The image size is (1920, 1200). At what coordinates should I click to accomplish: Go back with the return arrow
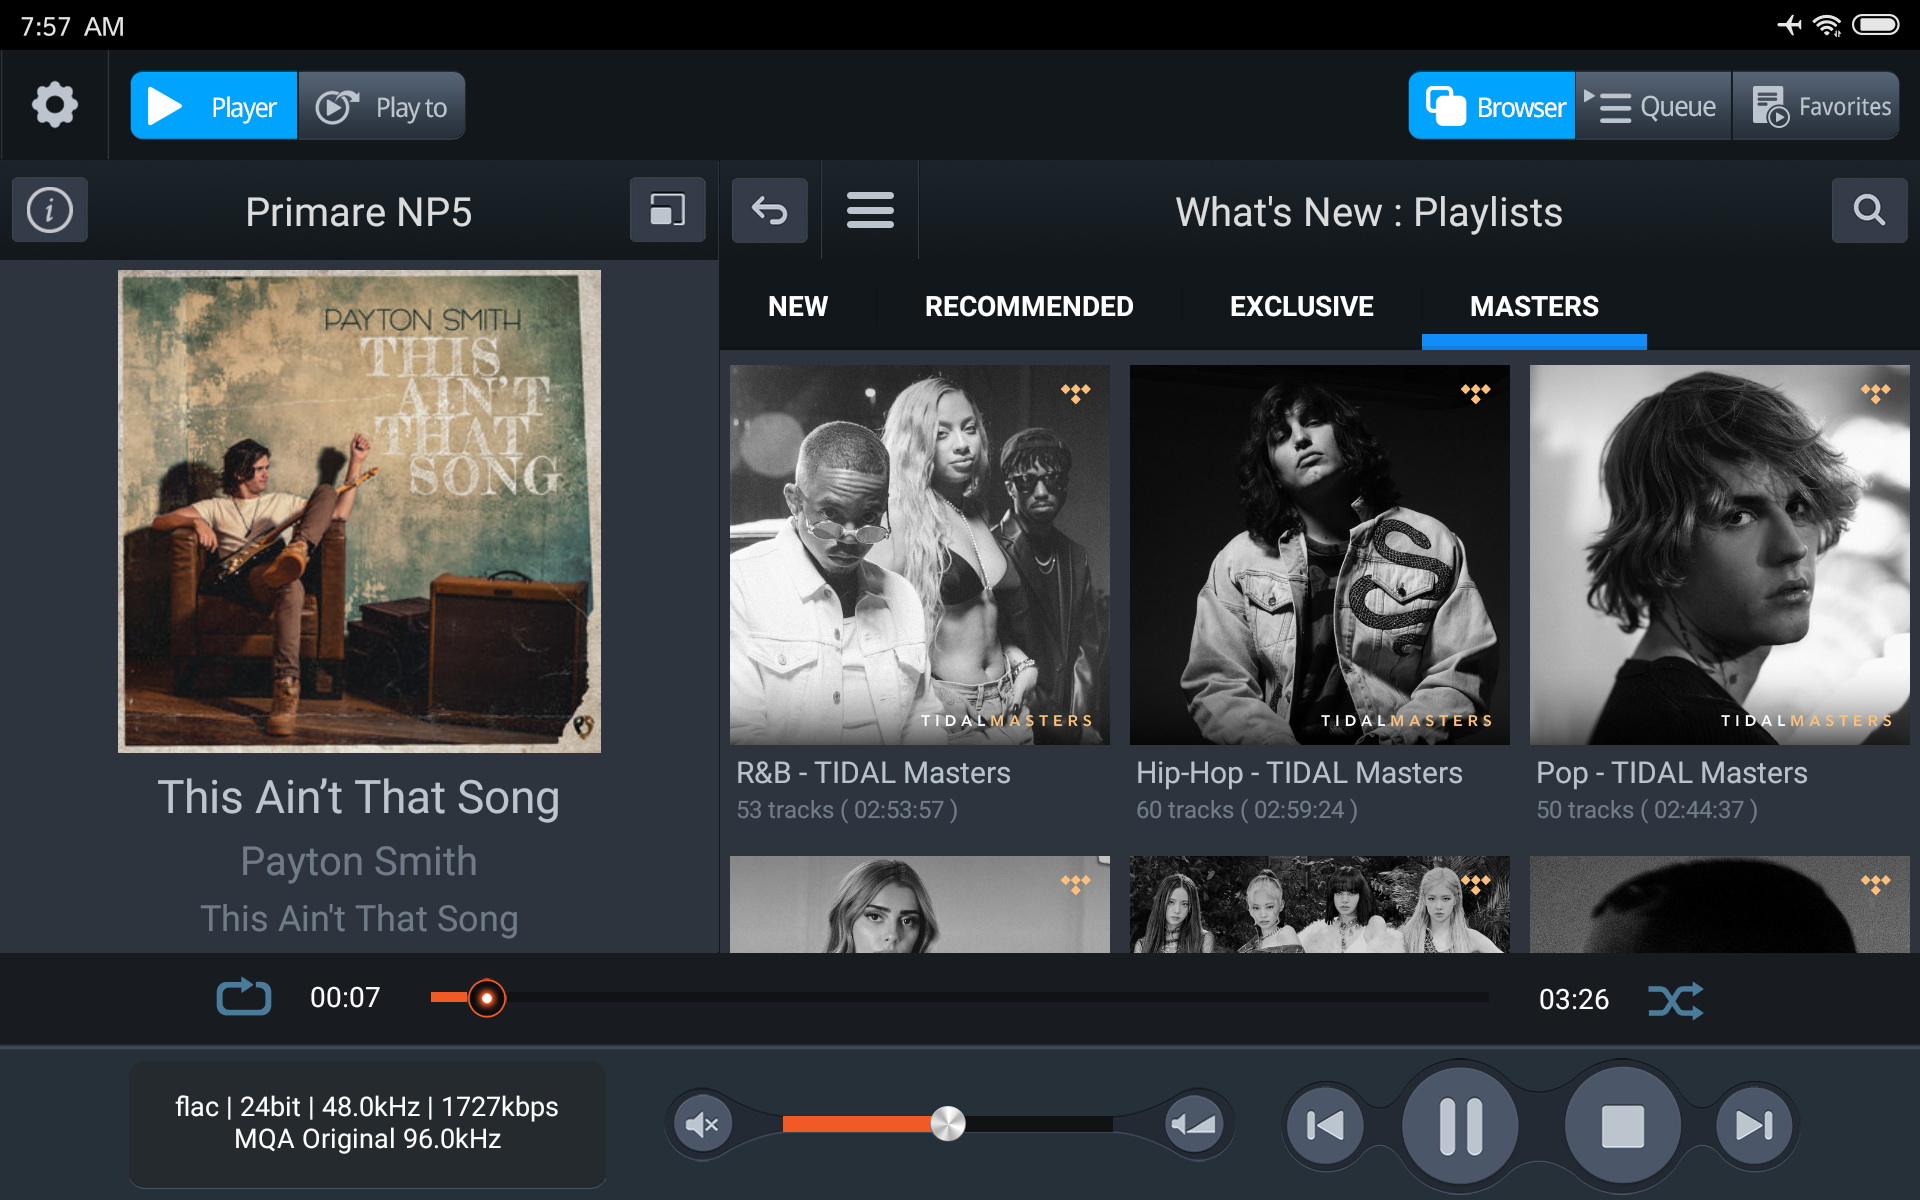coord(769,210)
